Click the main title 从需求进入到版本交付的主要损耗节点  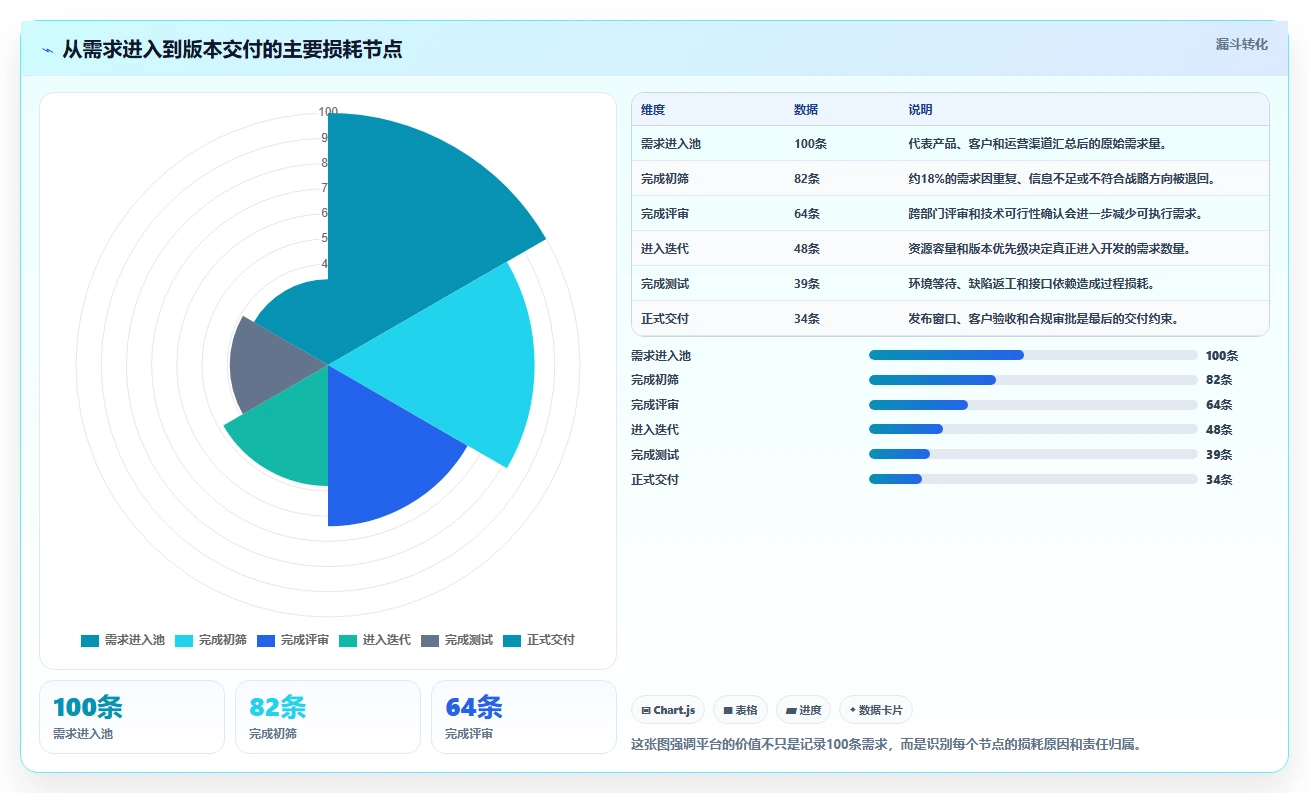[x=232, y=49]
